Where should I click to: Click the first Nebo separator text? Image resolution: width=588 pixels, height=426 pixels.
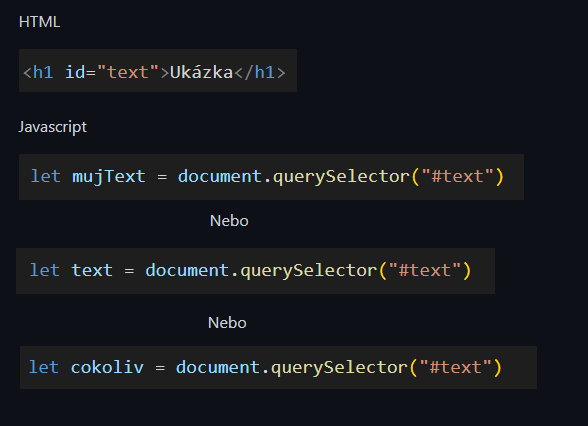coord(229,220)
